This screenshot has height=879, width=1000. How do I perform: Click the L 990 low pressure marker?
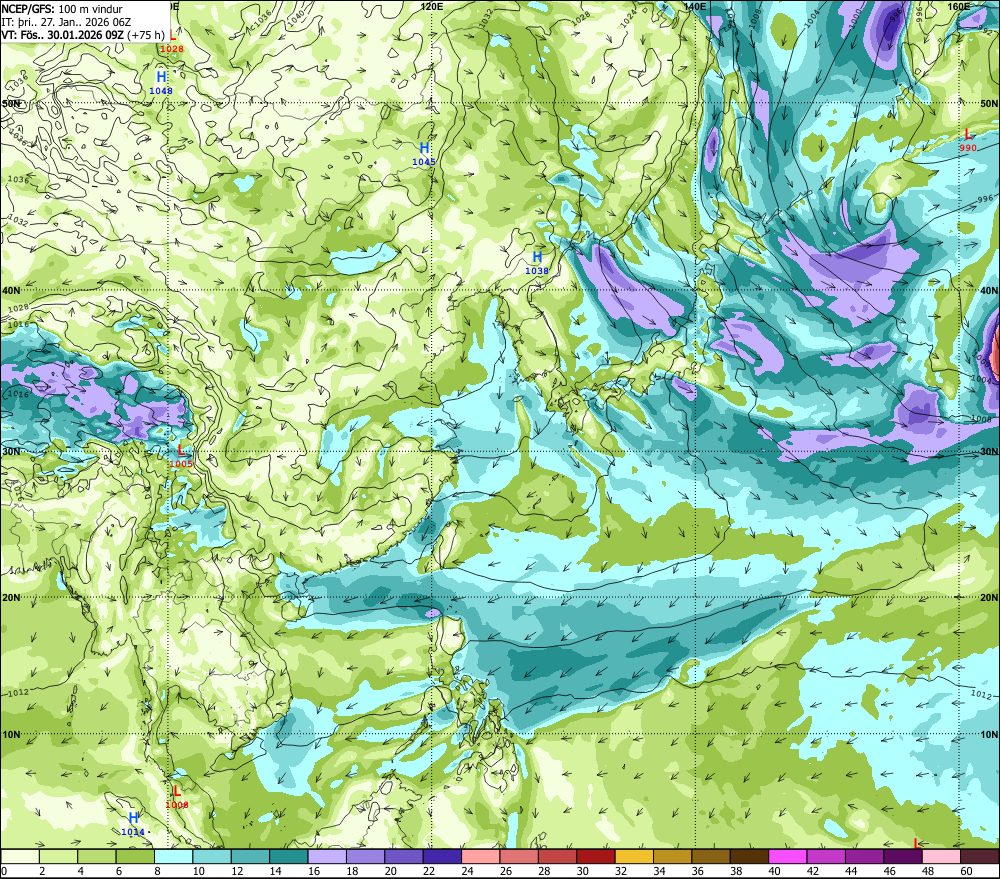click(x=967, y=140)
